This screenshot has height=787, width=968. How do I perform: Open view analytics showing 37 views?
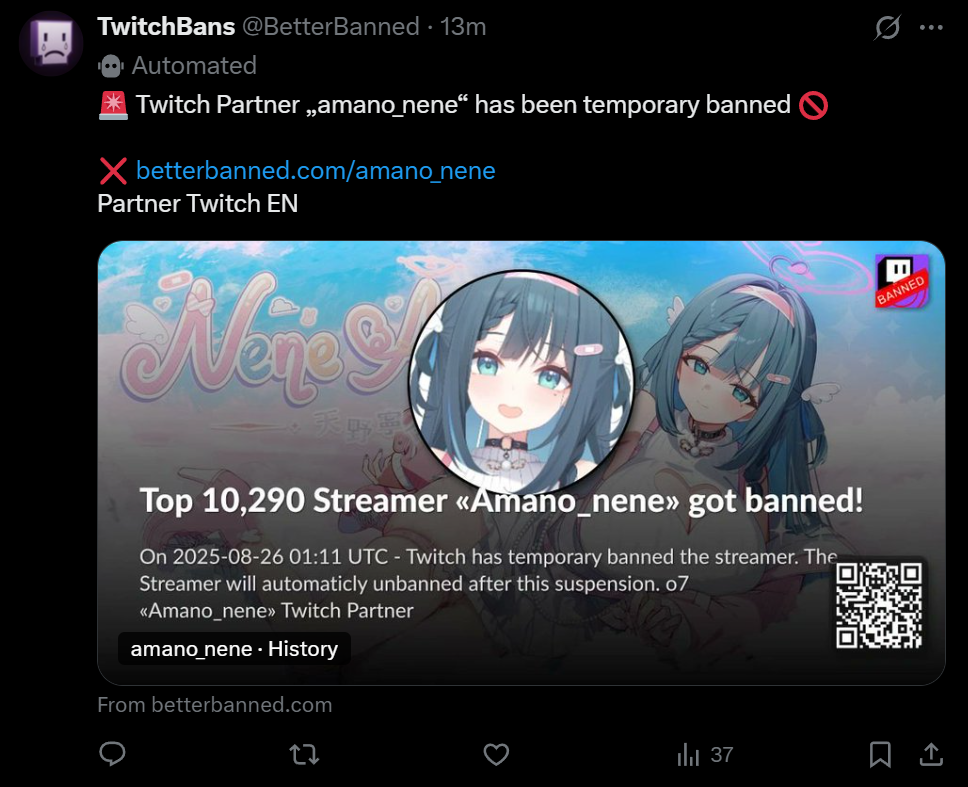point(705,754)
